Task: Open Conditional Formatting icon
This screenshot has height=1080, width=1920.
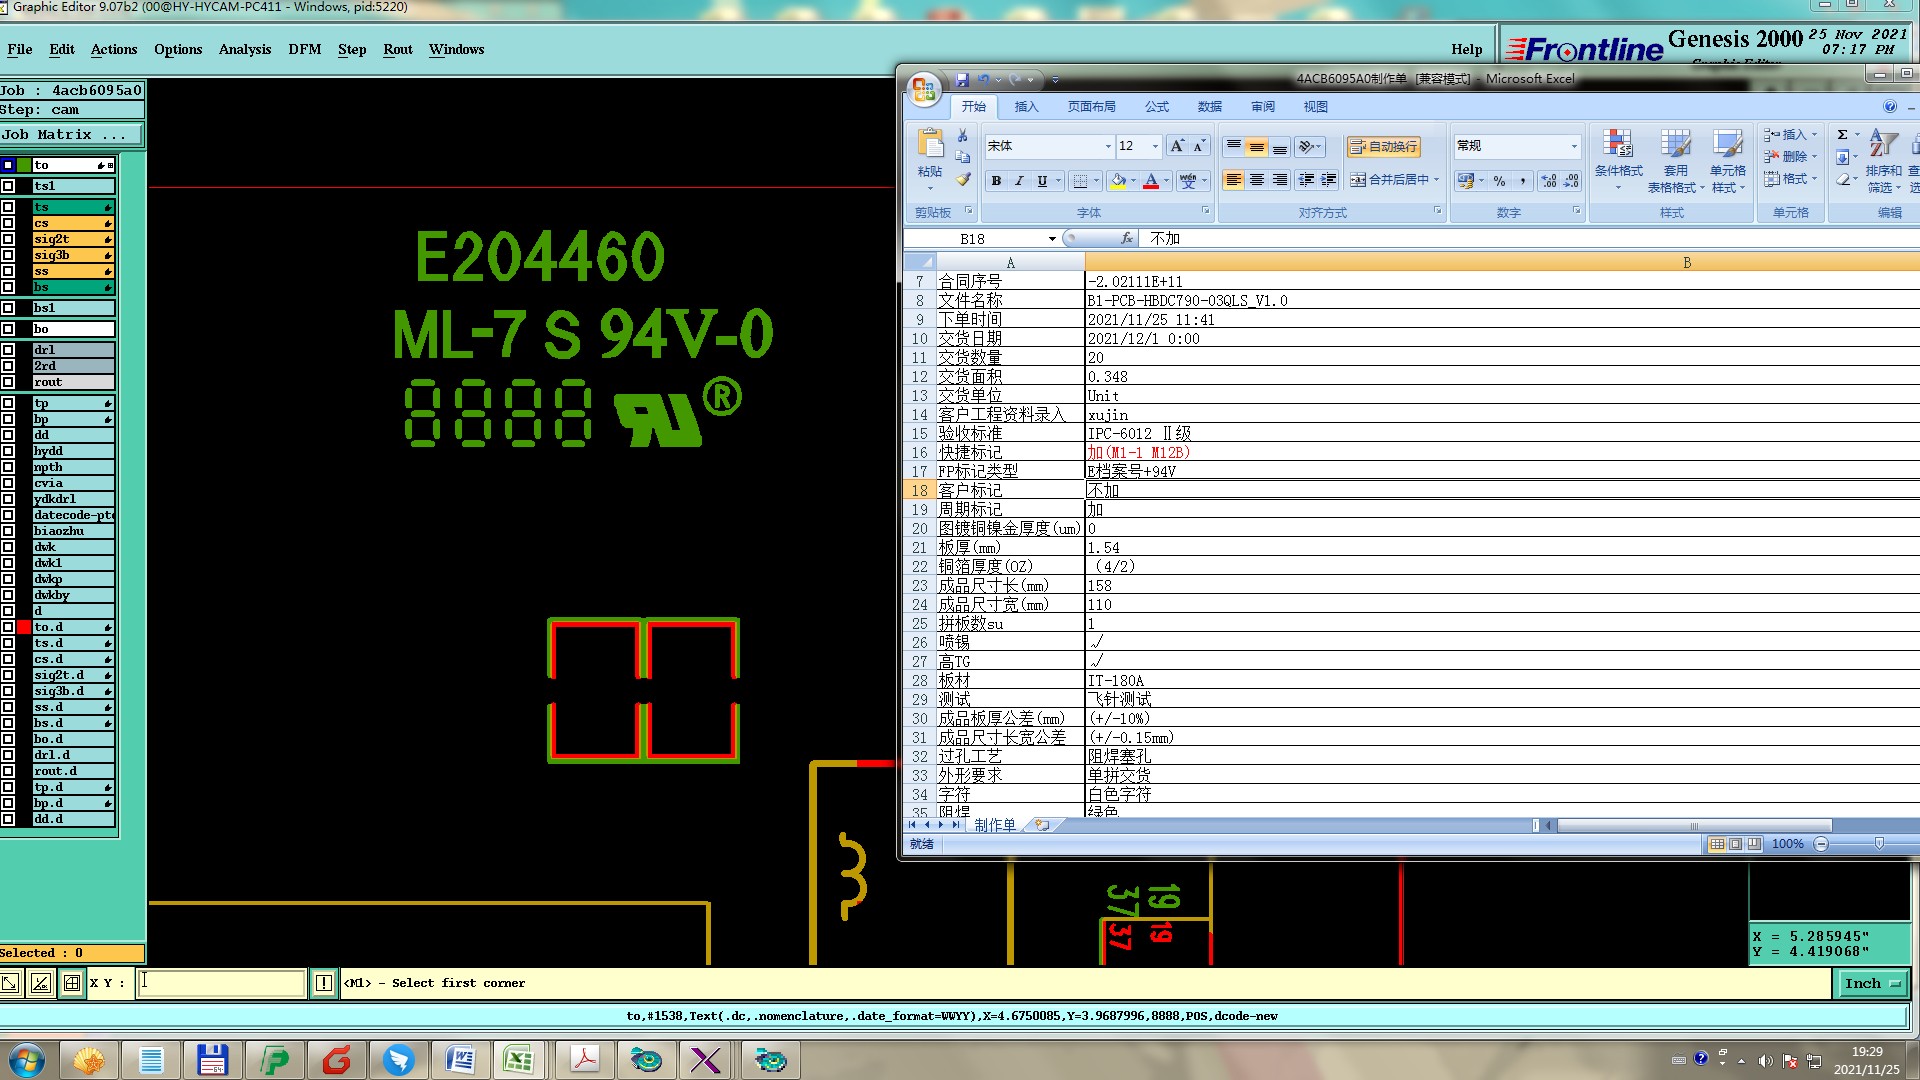Action: pyautogui.click(x=1617, y=145)
